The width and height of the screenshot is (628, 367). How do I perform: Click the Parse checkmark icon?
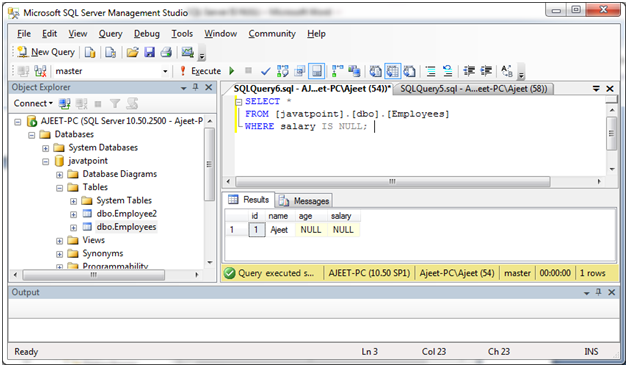pyautogui.click(x=265, y=71)
